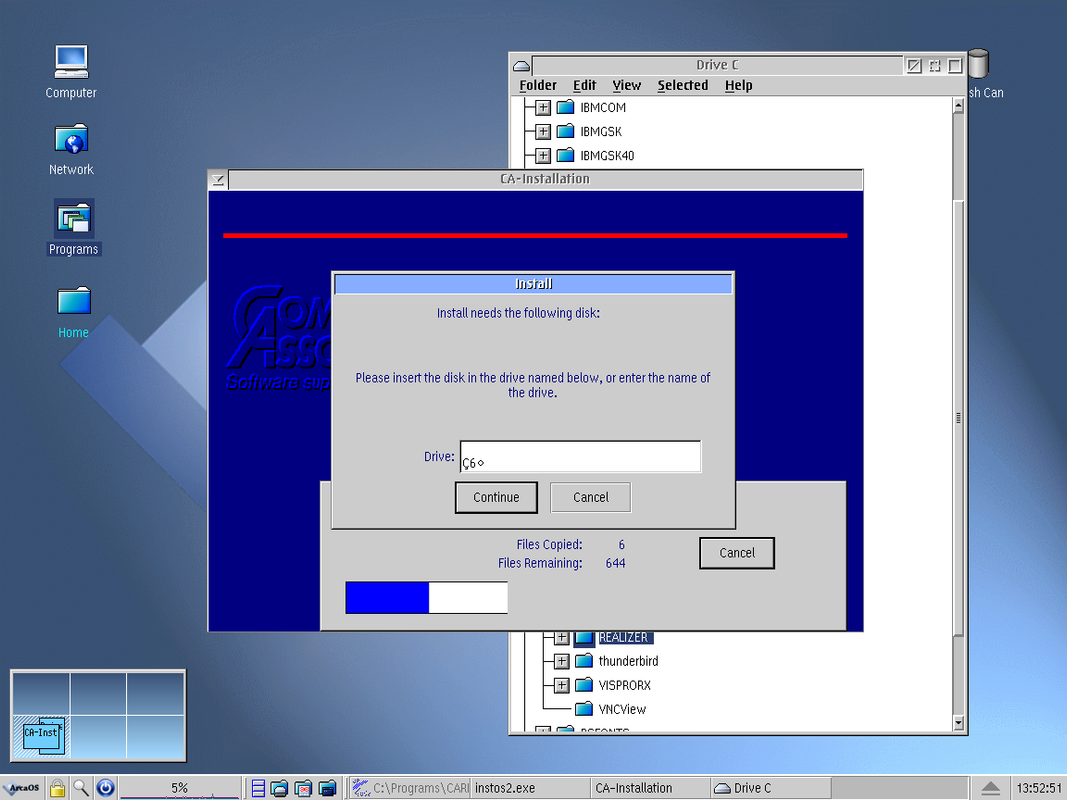This screenshot has height=800, width=1067.
Task: Click the 5% CPU meter in taskbar
Action: click(x=180, y=788)
